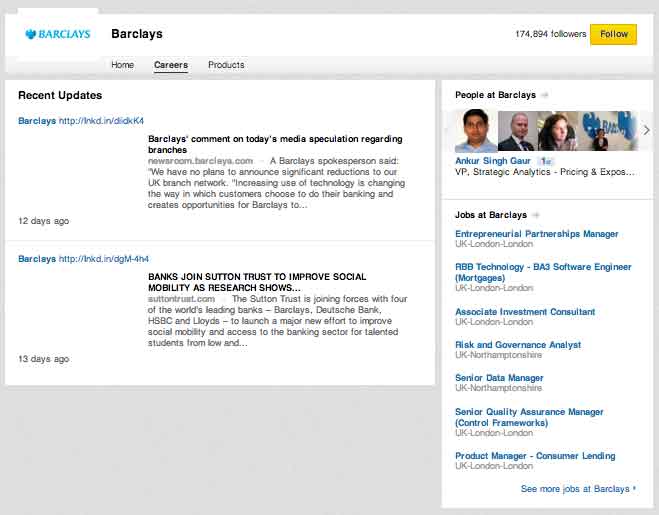Viewport: 659px width, 515px height.
Task: Click the arrow next to People at Barclays
Action: tap(545, 95)
